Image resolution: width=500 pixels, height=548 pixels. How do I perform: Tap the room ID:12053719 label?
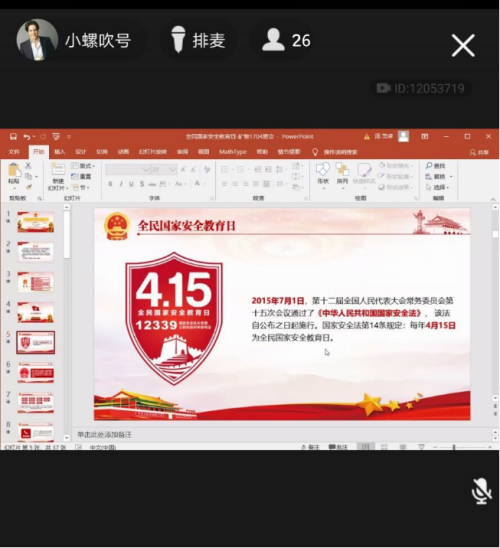tap(420, 88)
